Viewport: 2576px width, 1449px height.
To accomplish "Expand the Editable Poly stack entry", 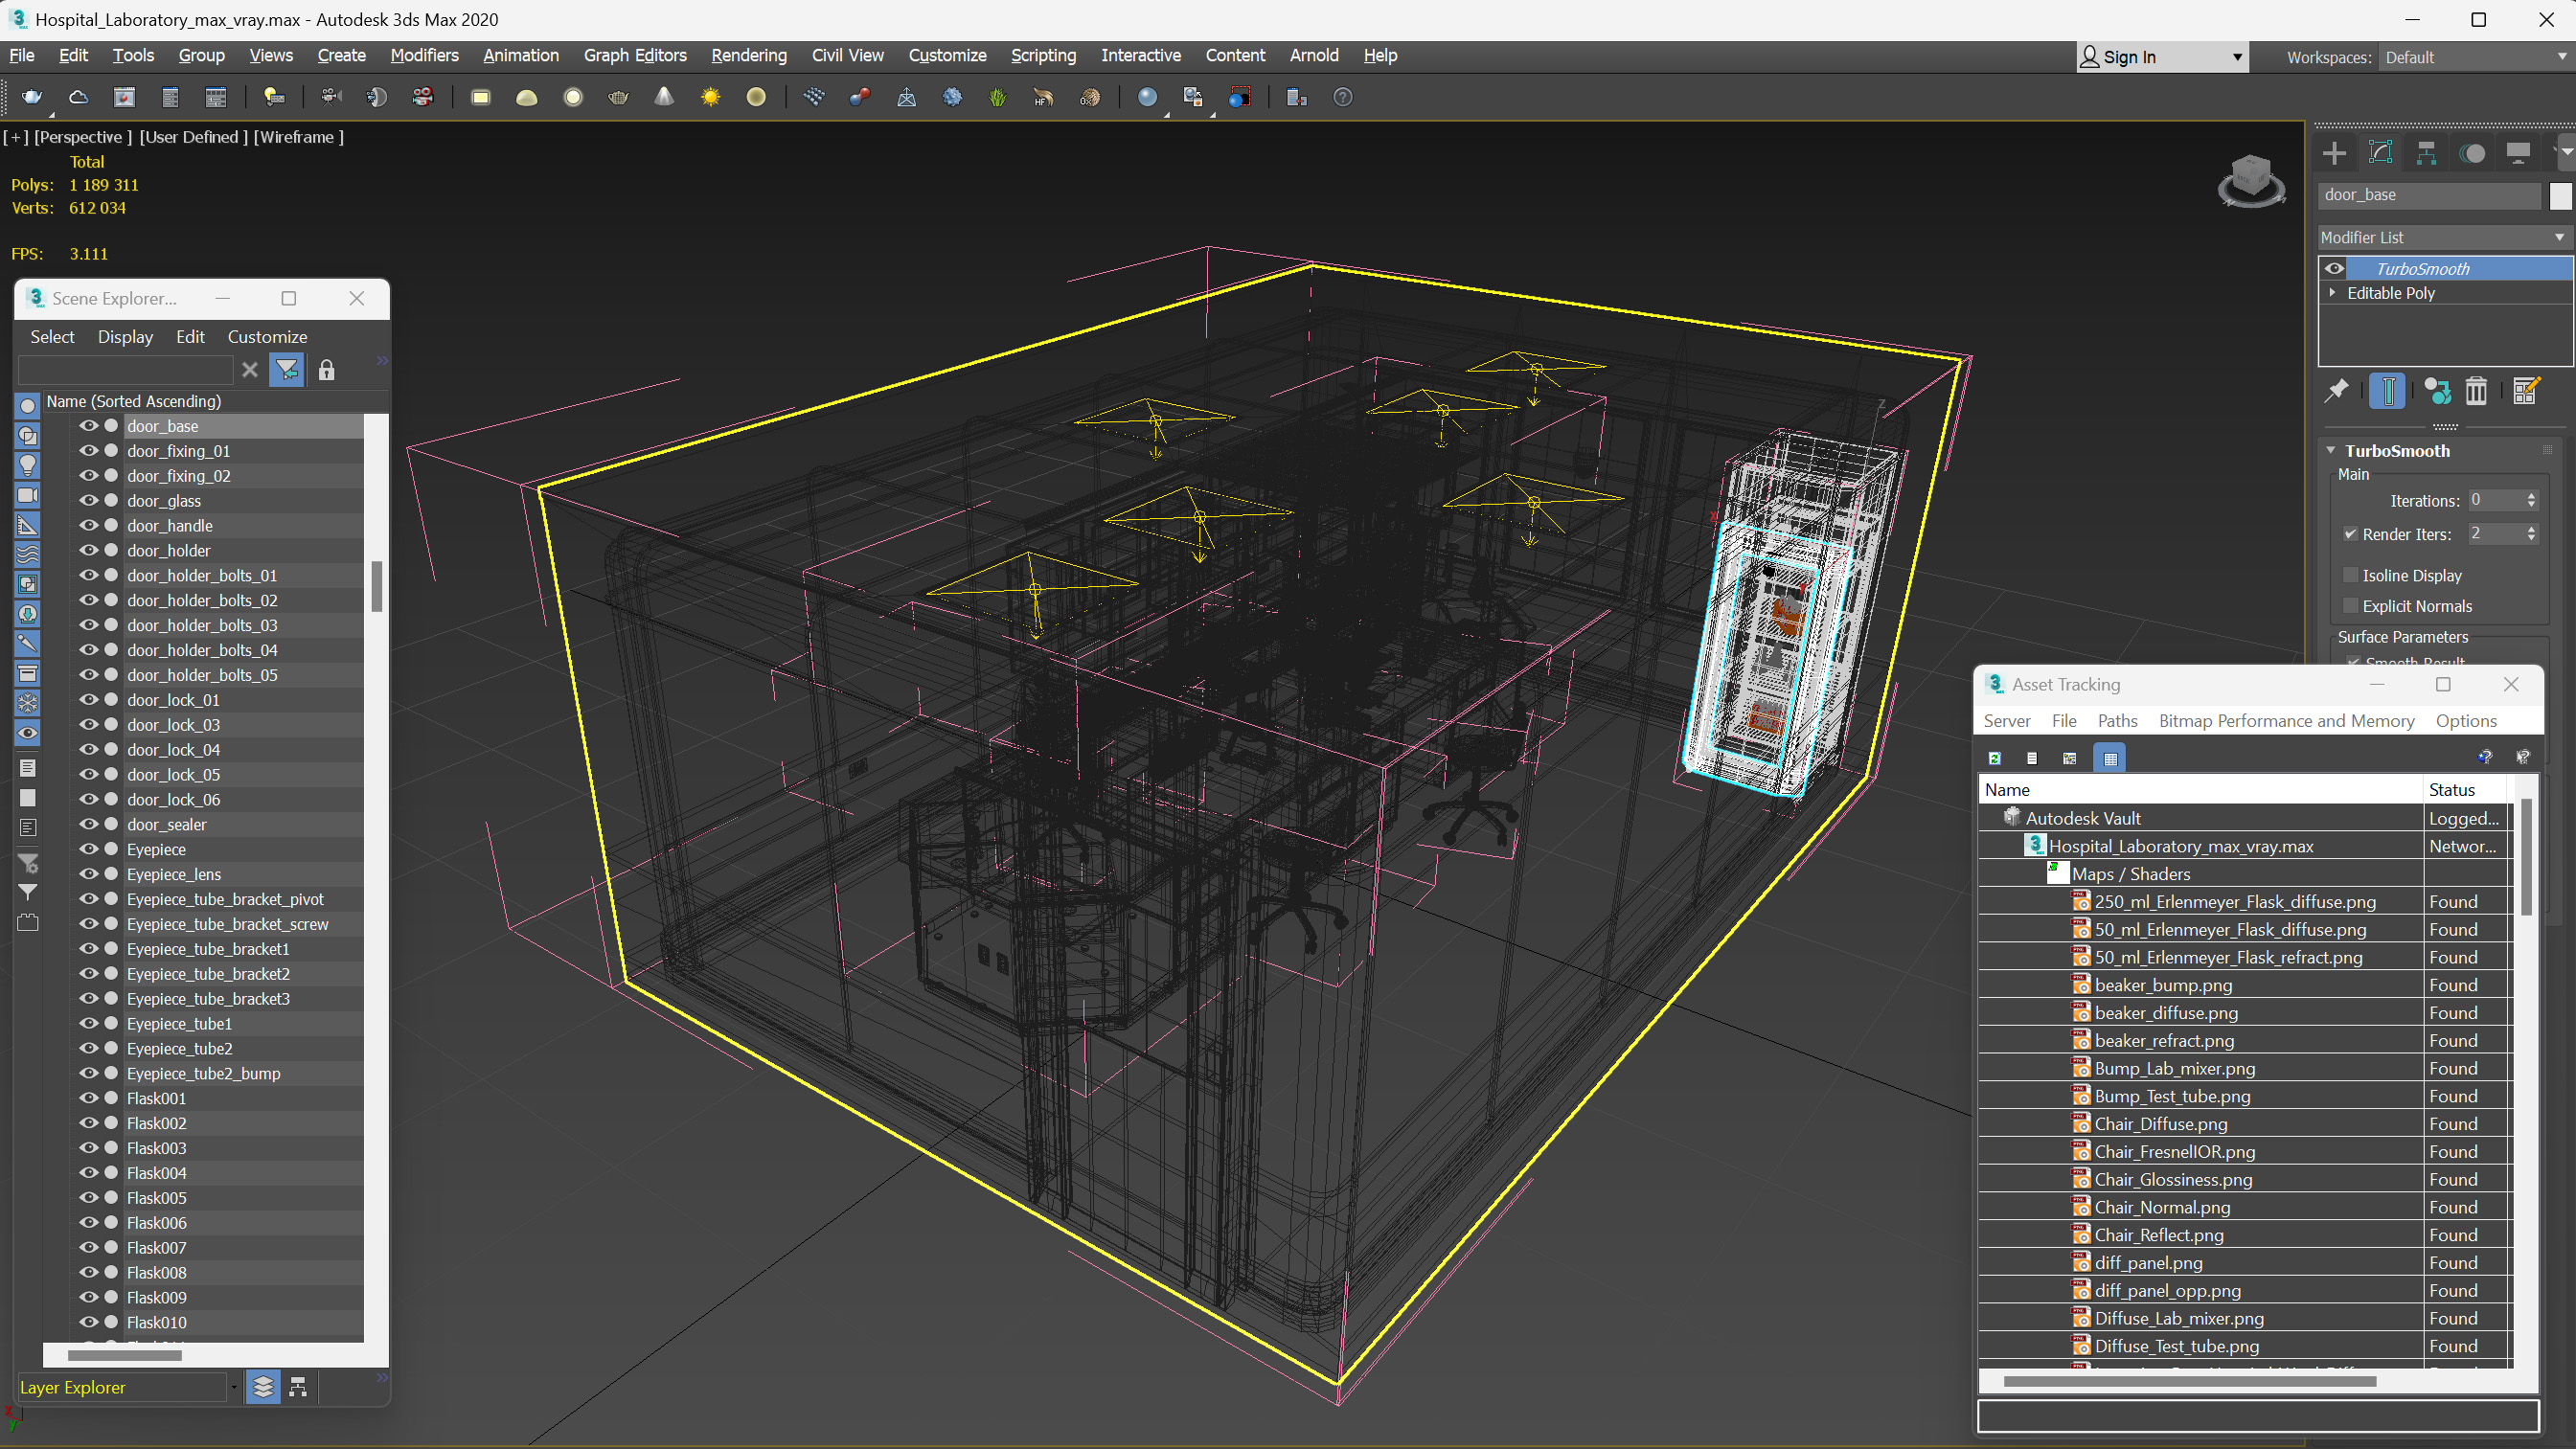I will click(2333, 293).
